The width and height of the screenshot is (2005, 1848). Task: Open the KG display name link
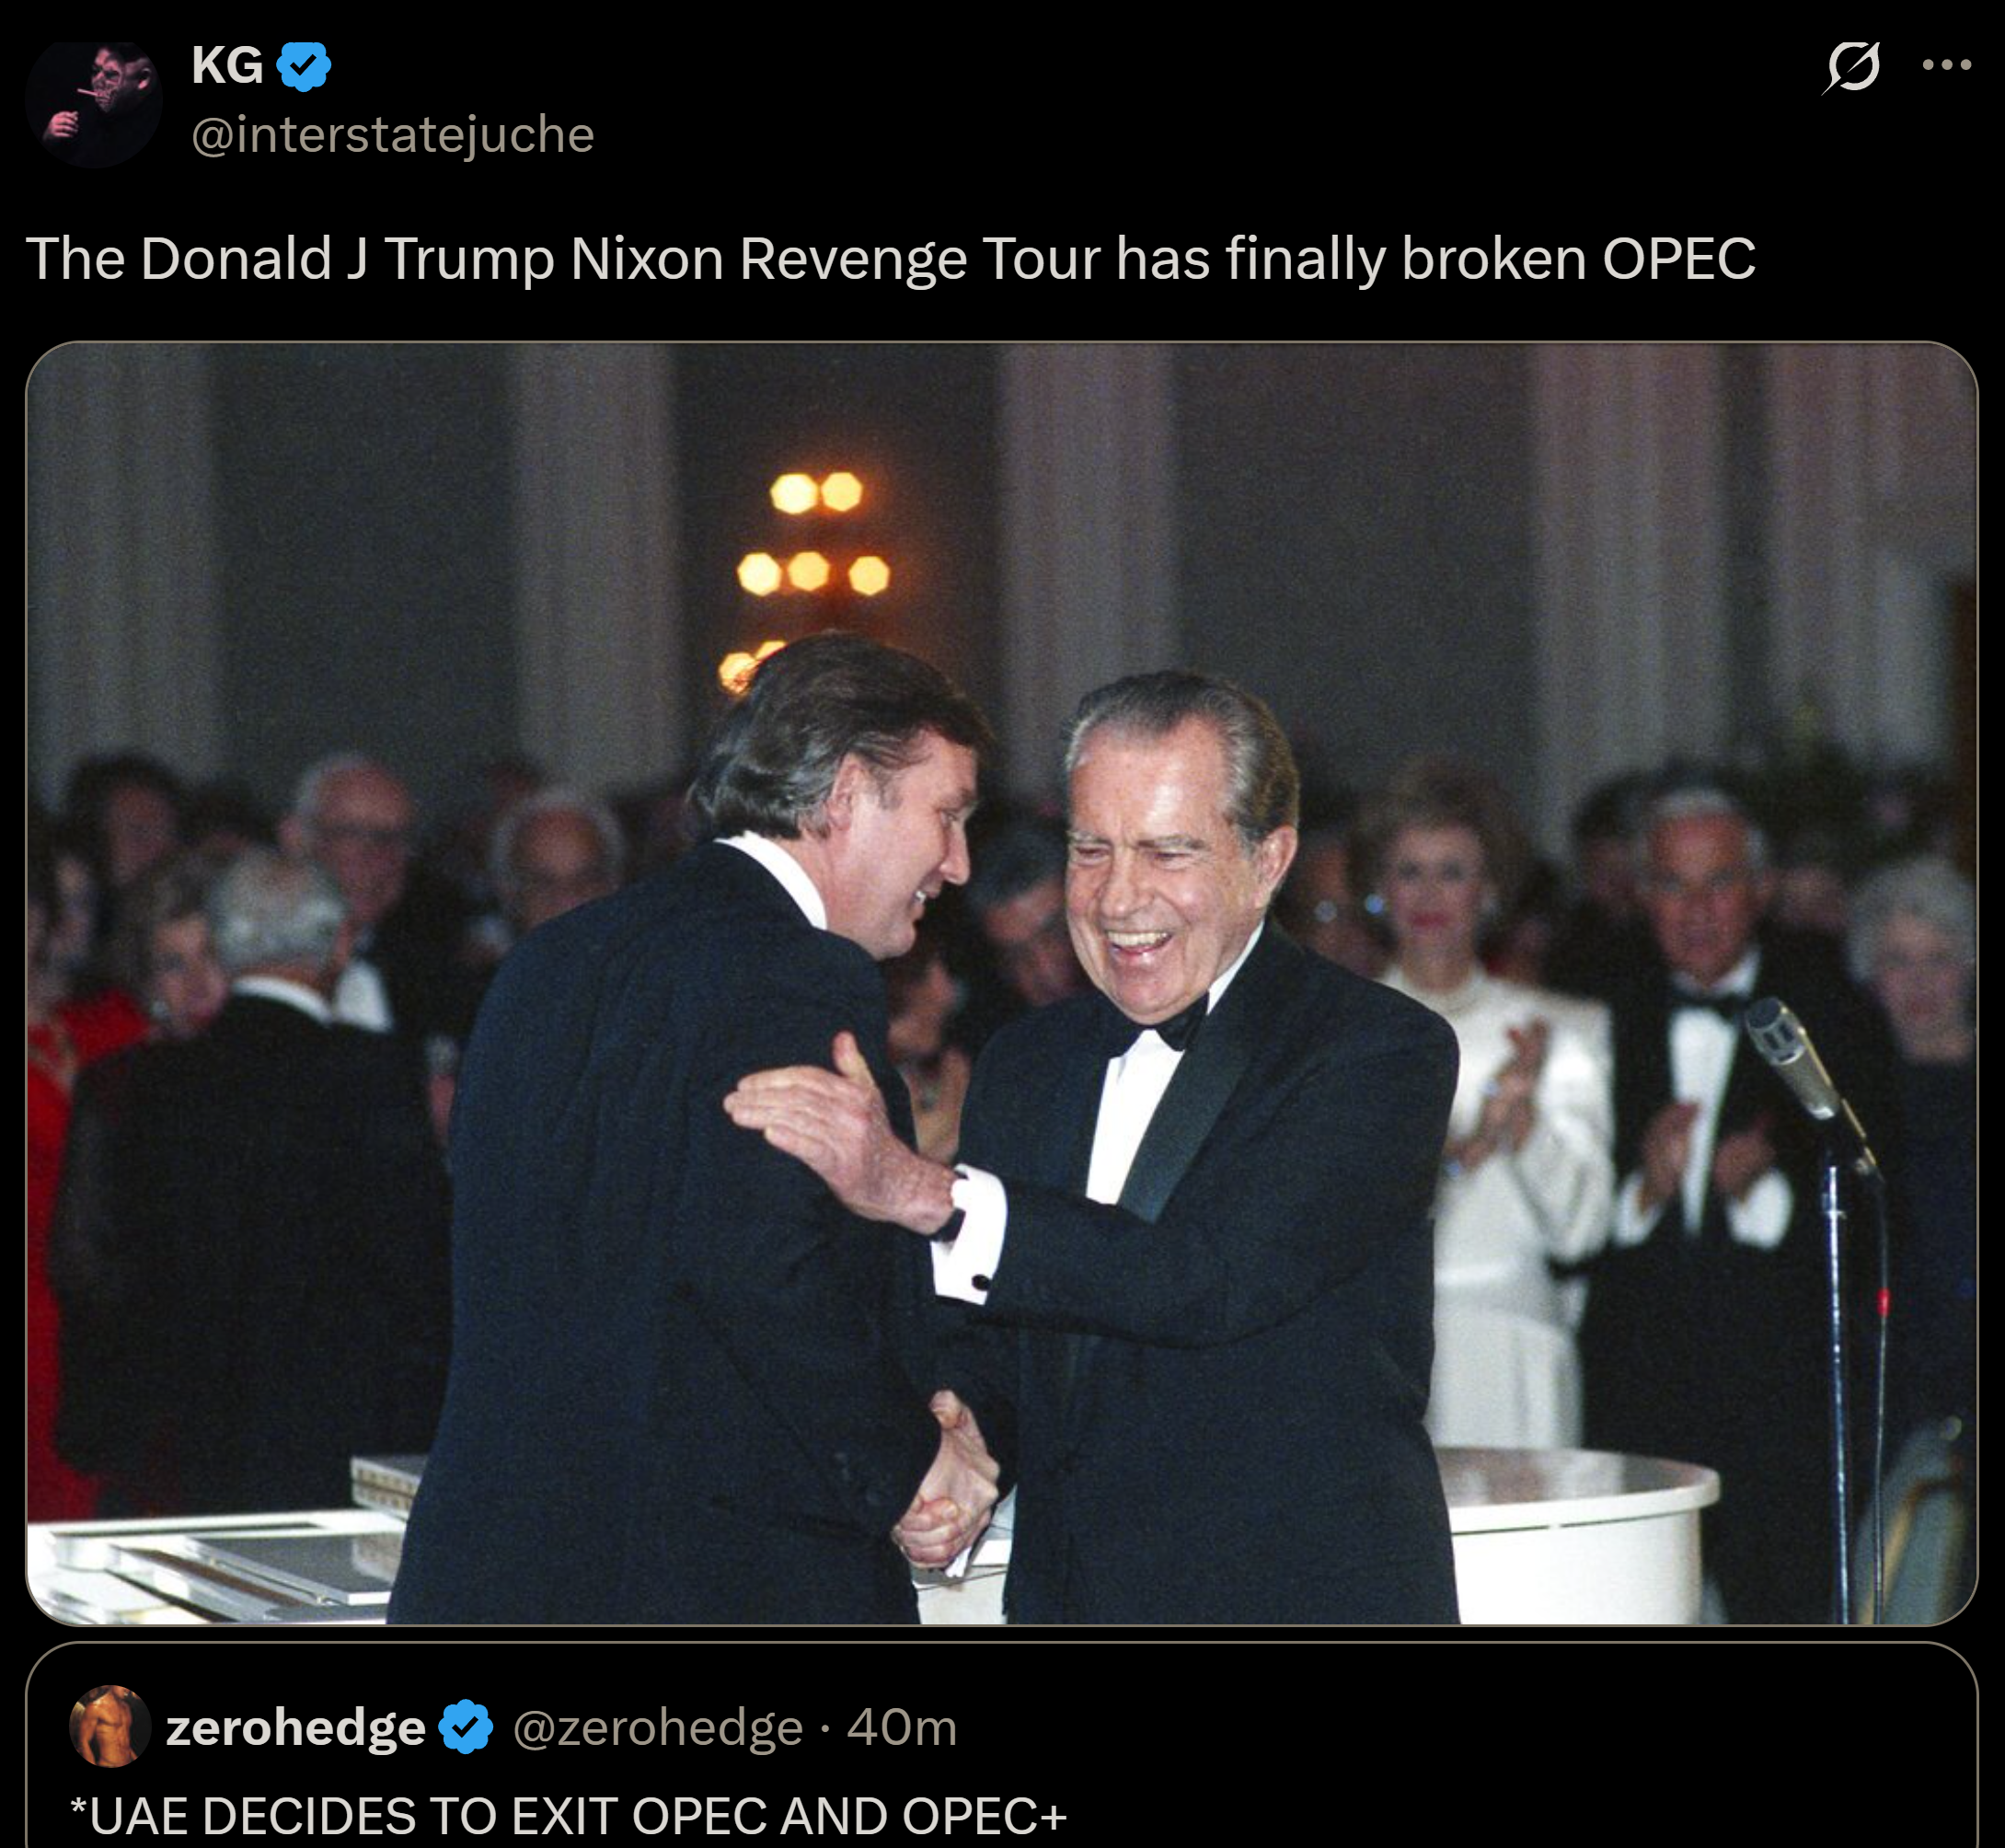tap(227, 66)
